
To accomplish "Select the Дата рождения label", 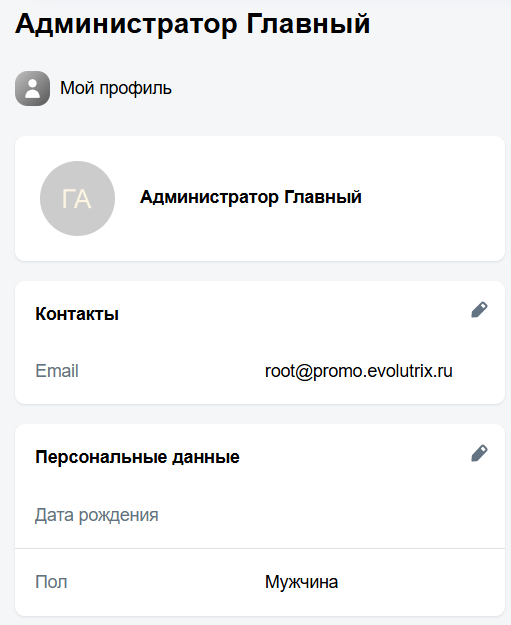I will coord(96,515).
